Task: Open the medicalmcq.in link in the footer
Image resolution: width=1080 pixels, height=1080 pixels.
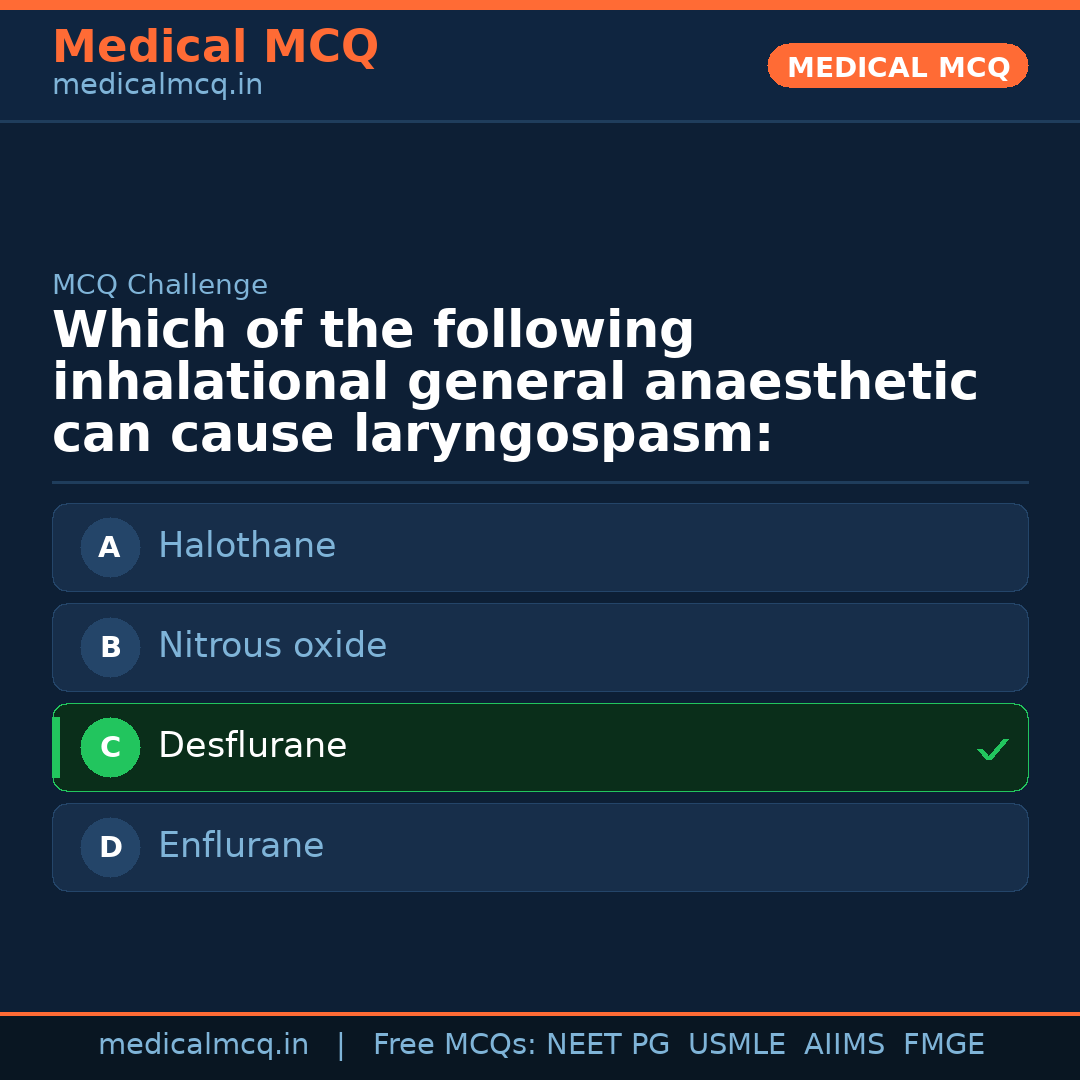Action: coord(203,1044)
